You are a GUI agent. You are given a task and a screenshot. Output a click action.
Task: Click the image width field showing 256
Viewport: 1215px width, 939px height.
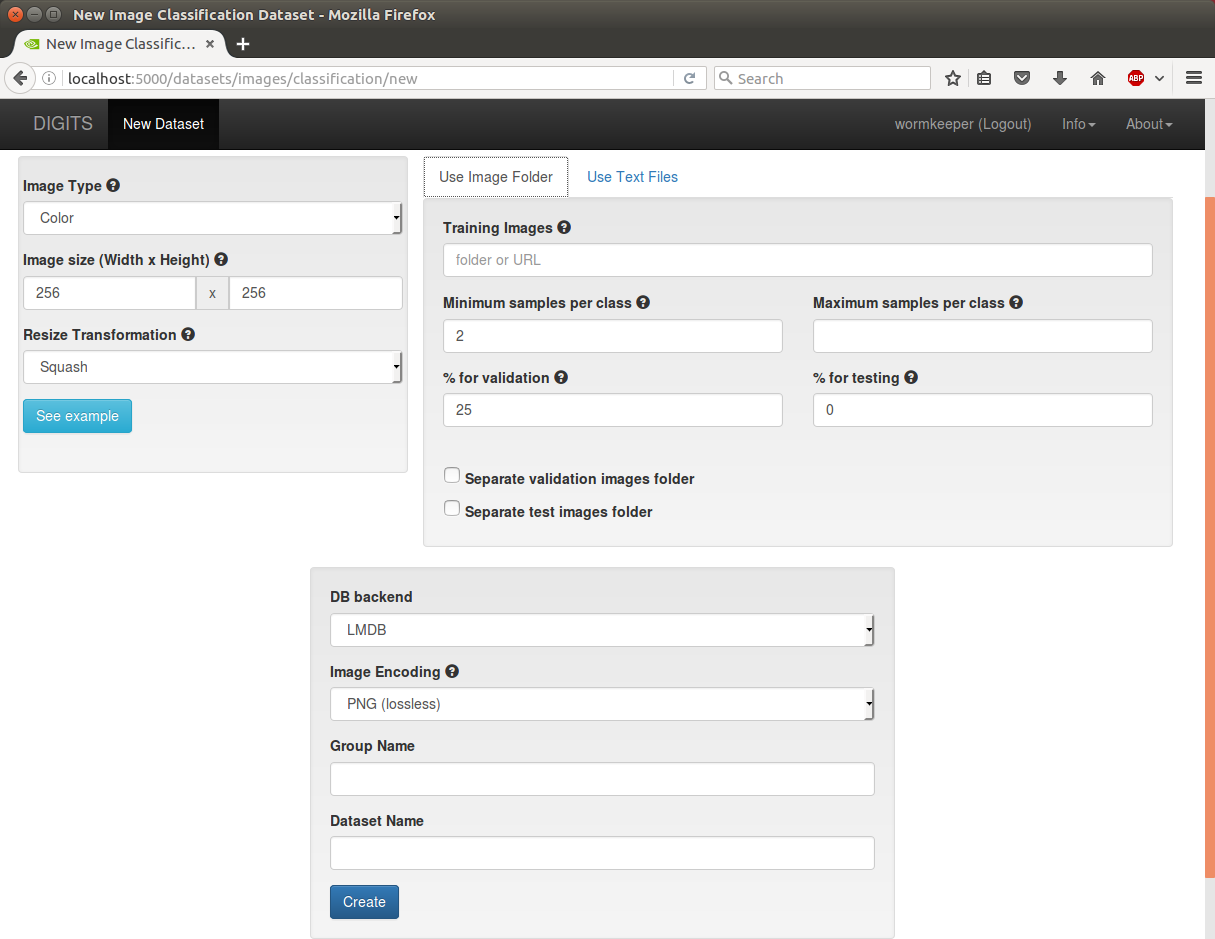click(x=109, y=293)
